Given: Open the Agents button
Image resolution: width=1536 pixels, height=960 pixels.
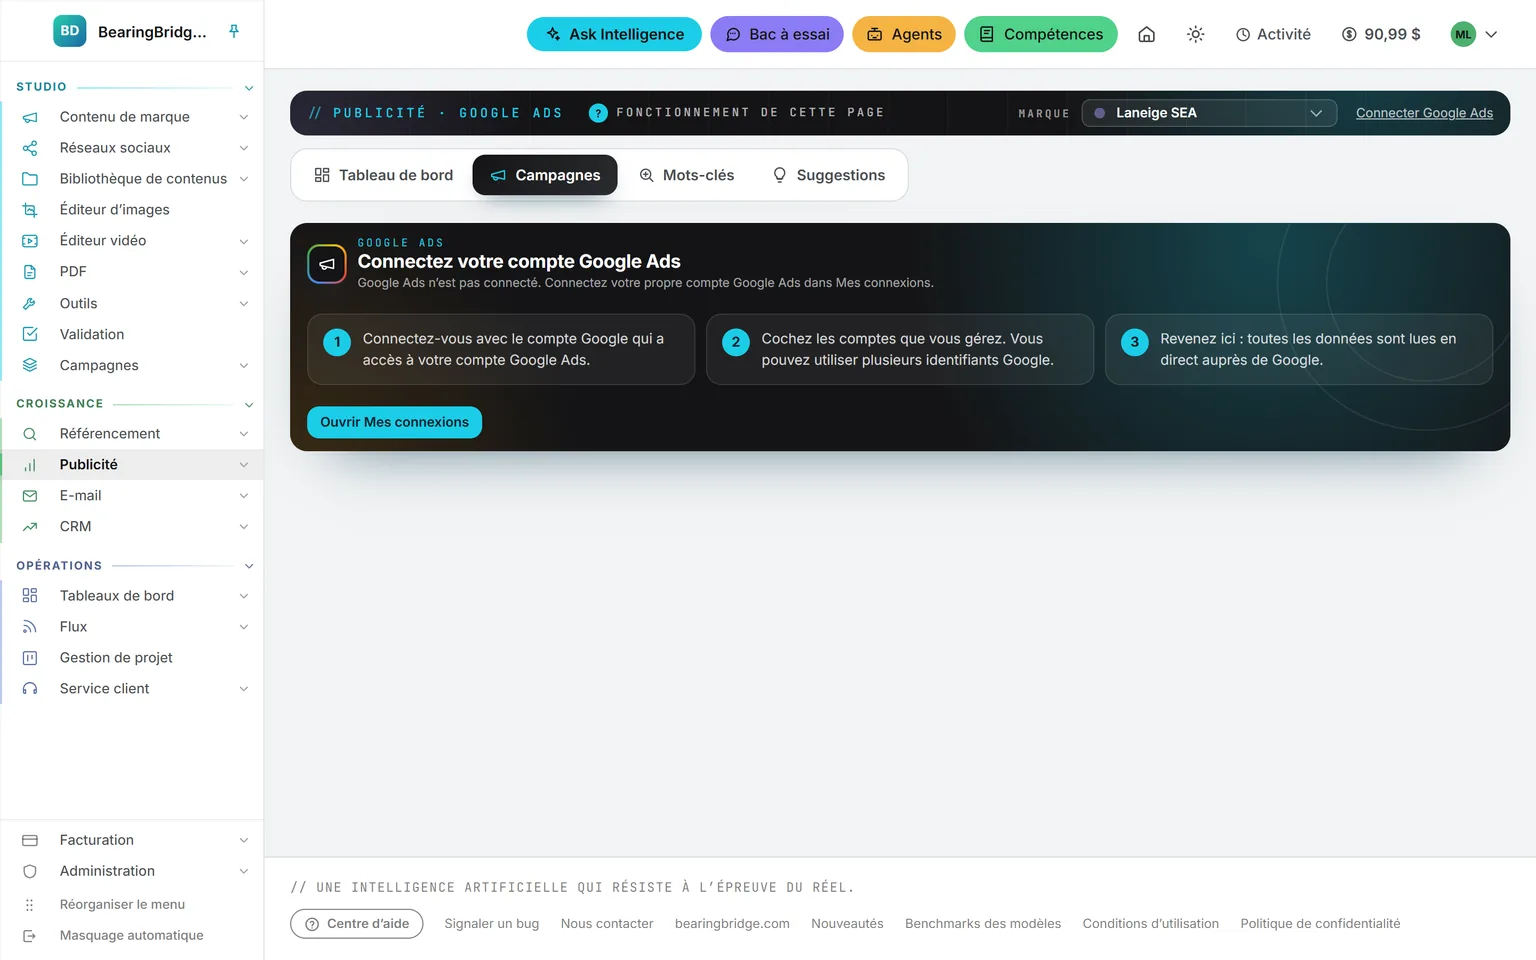Looking at the screenshot, I should [x=904, y=34].
